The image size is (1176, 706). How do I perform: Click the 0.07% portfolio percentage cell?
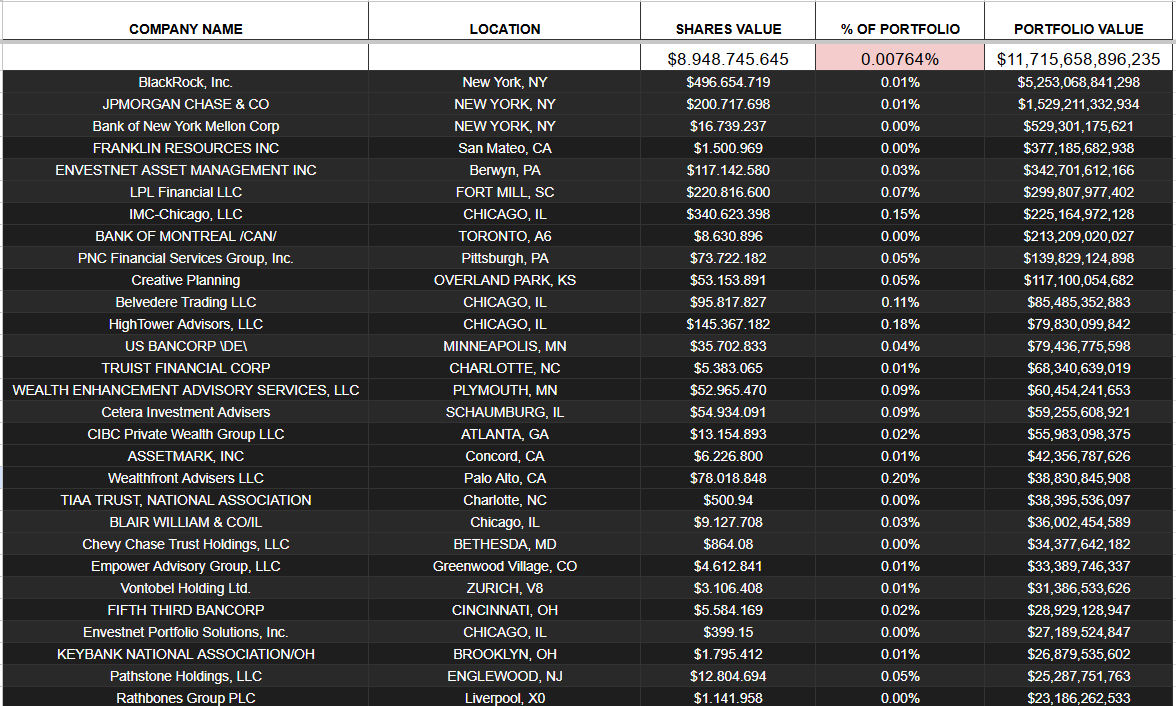click(900, 192)
